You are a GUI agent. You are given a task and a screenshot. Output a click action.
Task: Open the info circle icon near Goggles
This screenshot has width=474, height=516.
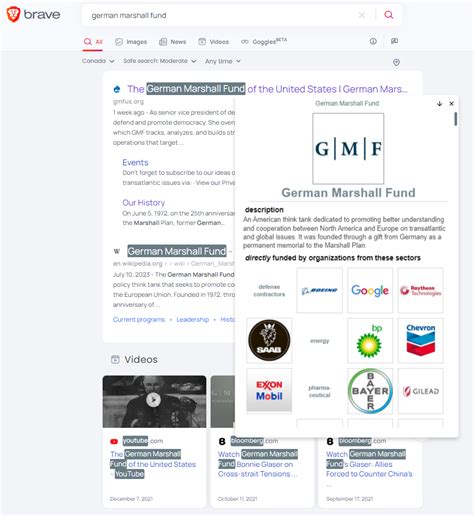[x=373, y=41]
